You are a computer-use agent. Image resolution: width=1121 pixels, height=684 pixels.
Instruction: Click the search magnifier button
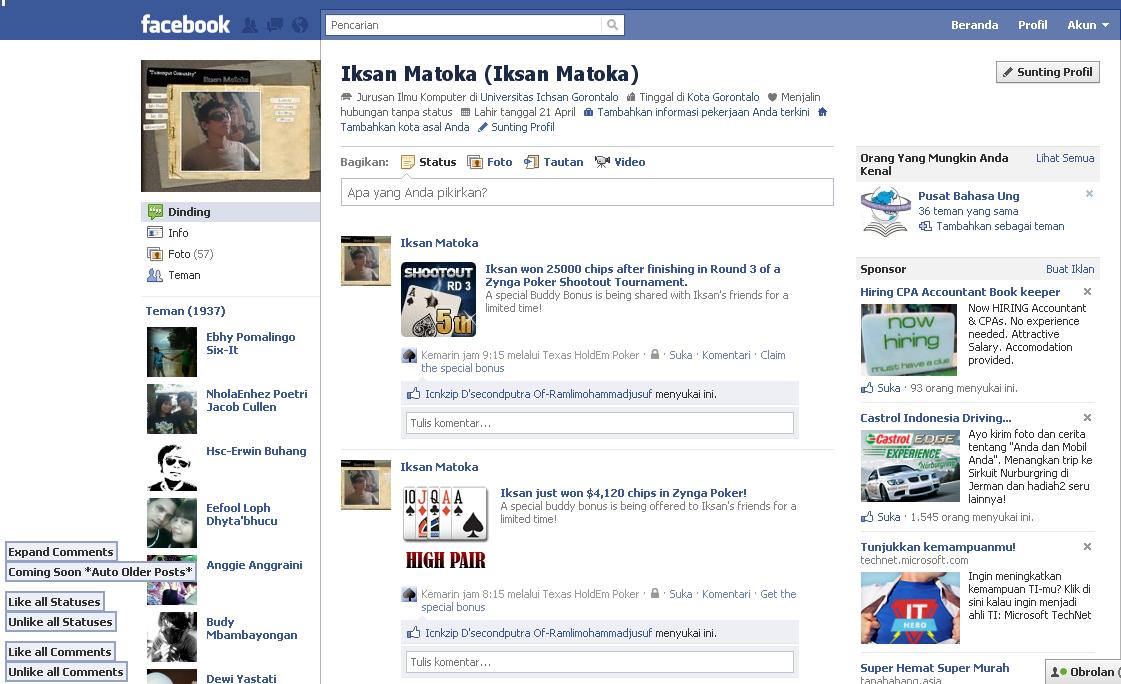613,25
